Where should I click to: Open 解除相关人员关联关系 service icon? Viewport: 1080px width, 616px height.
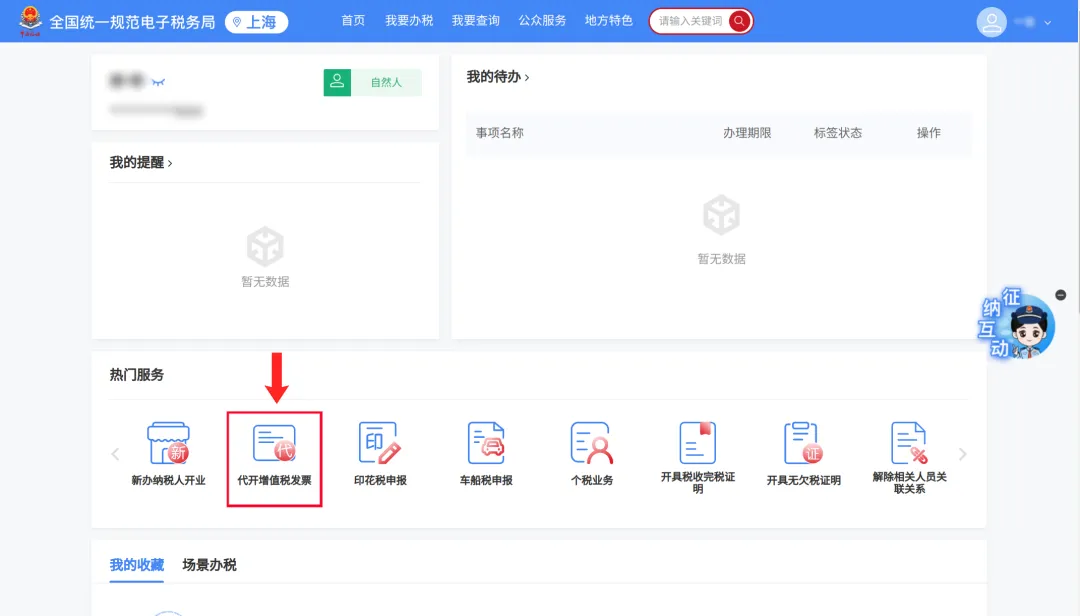pyautogui.click(x=909, y=443)
